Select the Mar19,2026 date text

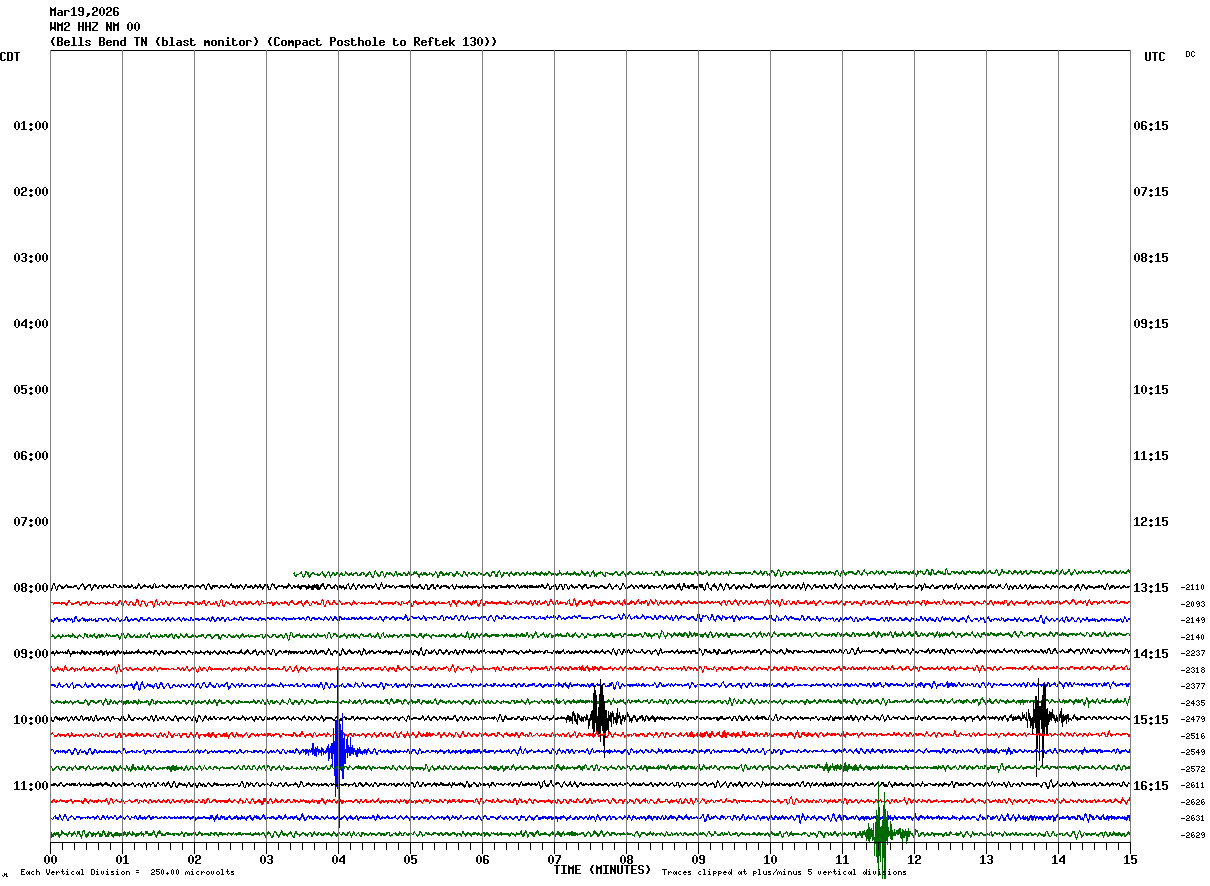[x=84, y=12]
